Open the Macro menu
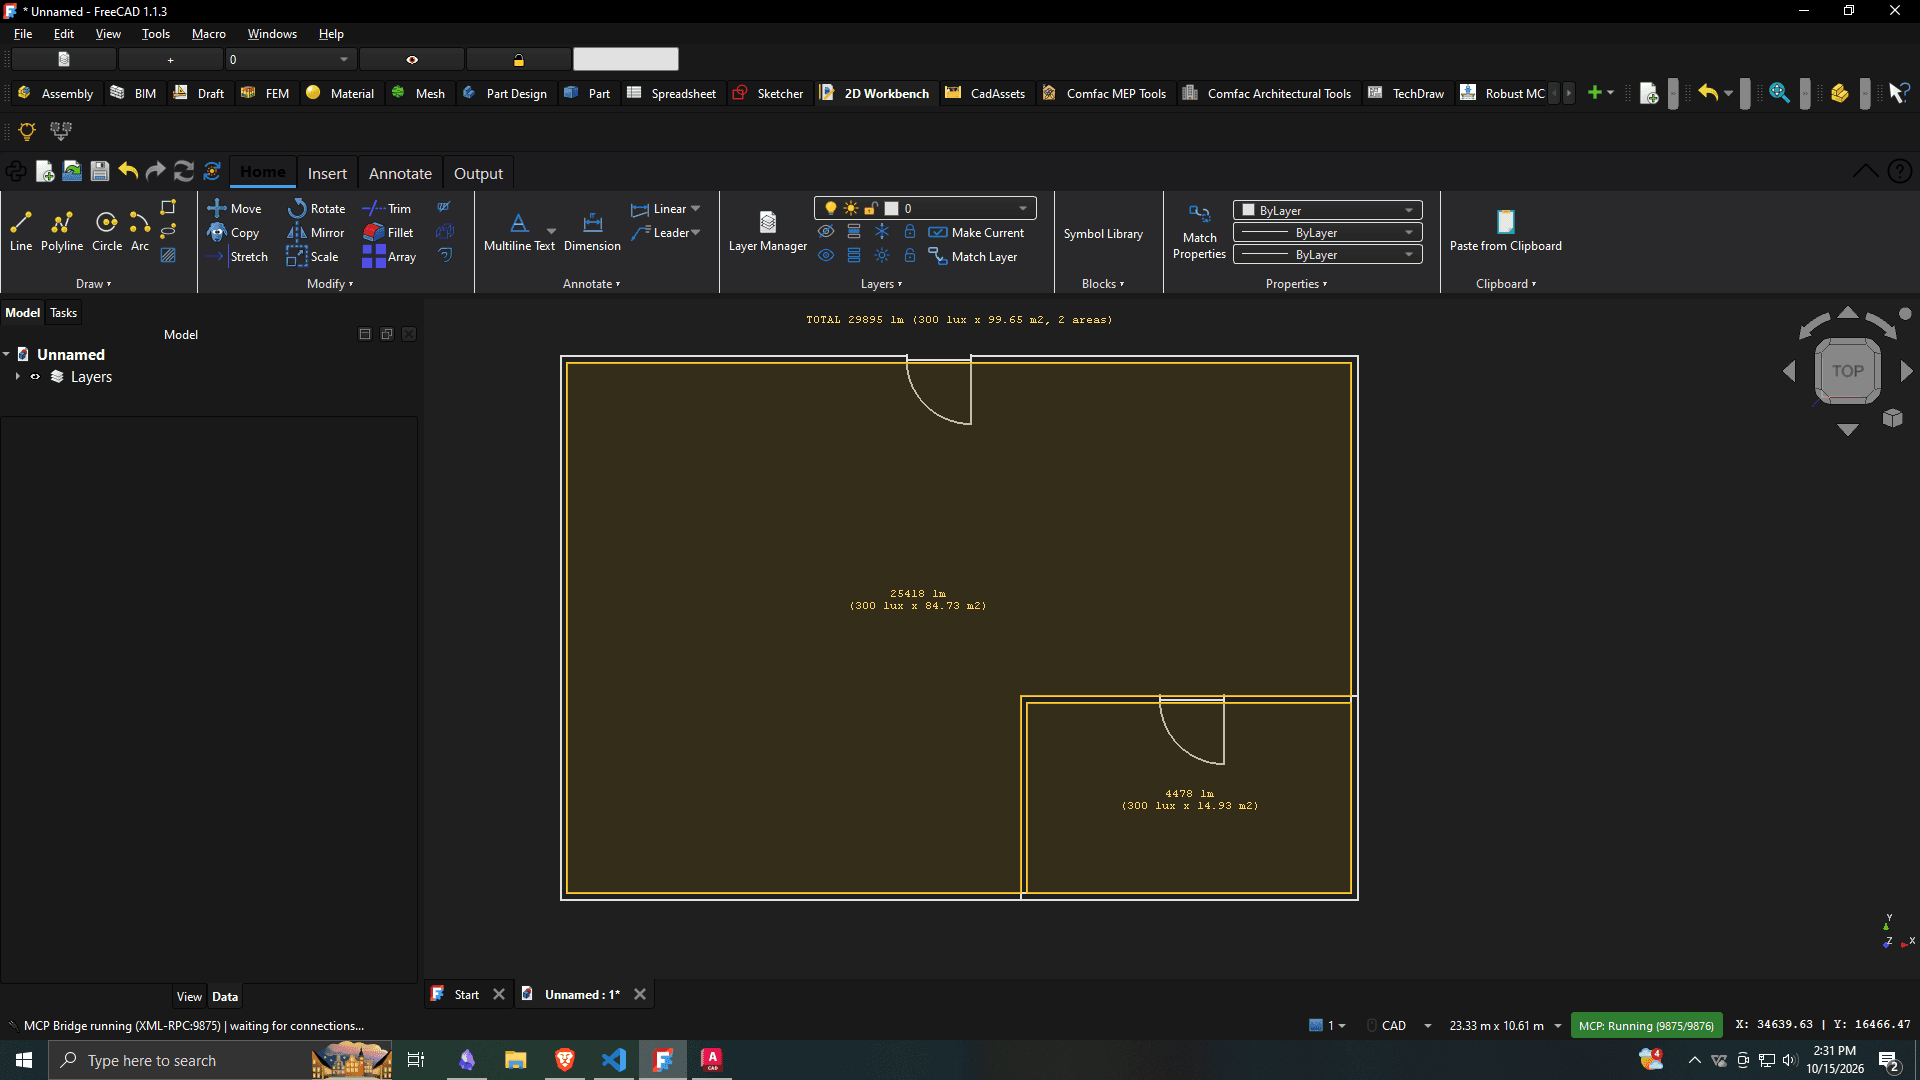Screen dimensions: 1920x1080 (209, 33)
